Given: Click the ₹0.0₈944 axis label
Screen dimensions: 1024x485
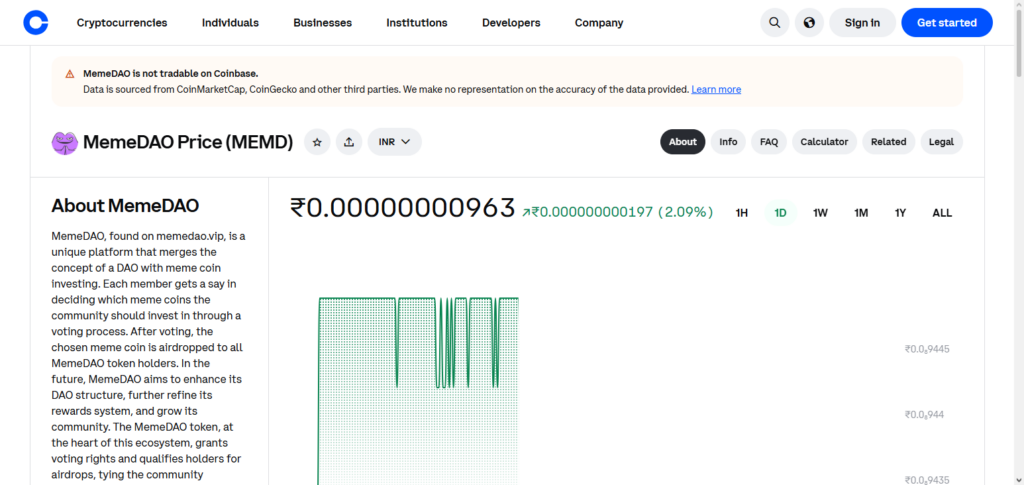Looking at the screenshot, I should (x=924, y=415).
